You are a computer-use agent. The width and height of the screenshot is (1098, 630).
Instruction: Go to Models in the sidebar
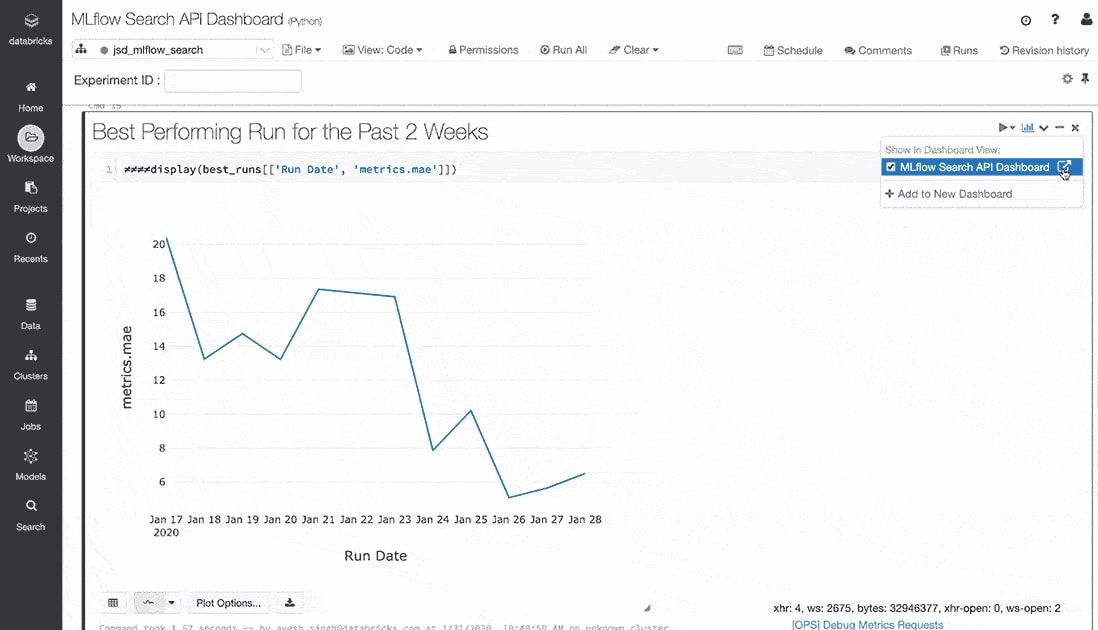click(31, 464)
